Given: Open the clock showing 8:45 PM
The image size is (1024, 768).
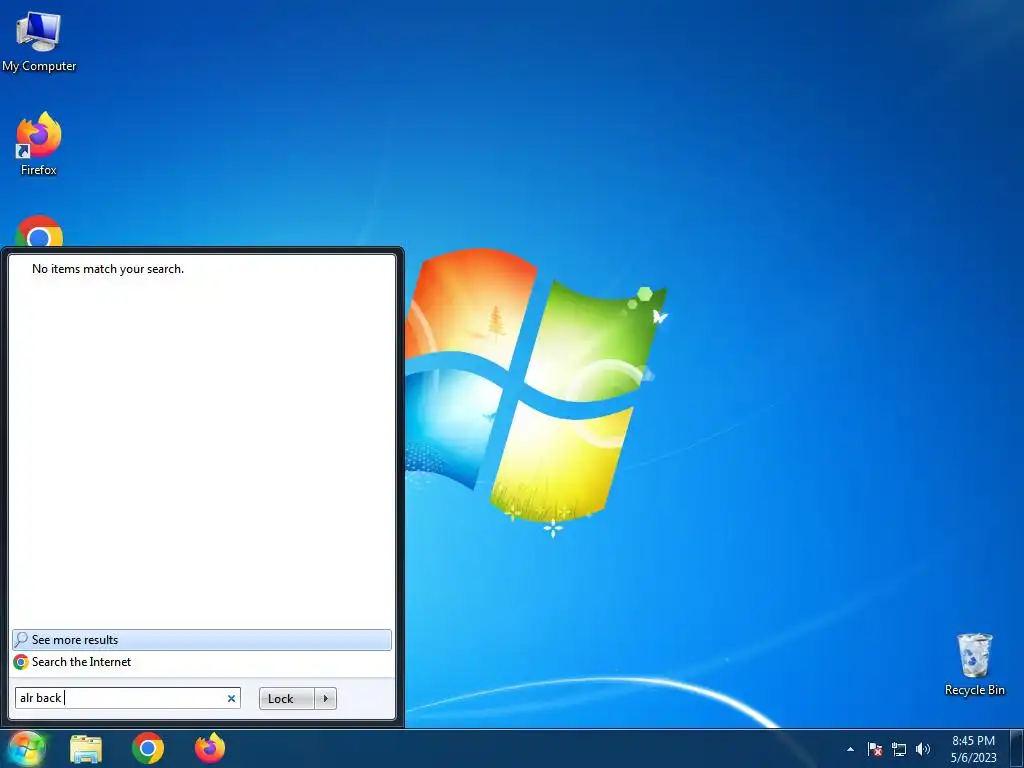Looking at the screenshot, I should tap(974, 749).
